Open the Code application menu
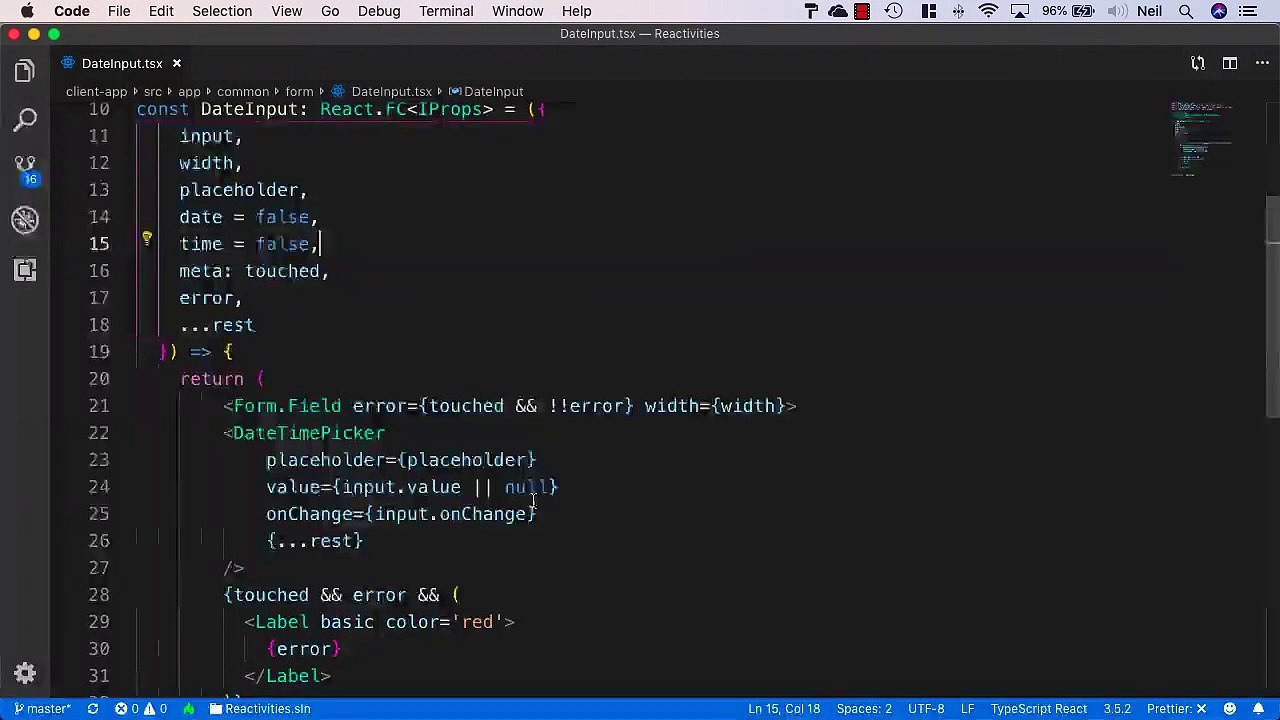 tap(72, 11)
